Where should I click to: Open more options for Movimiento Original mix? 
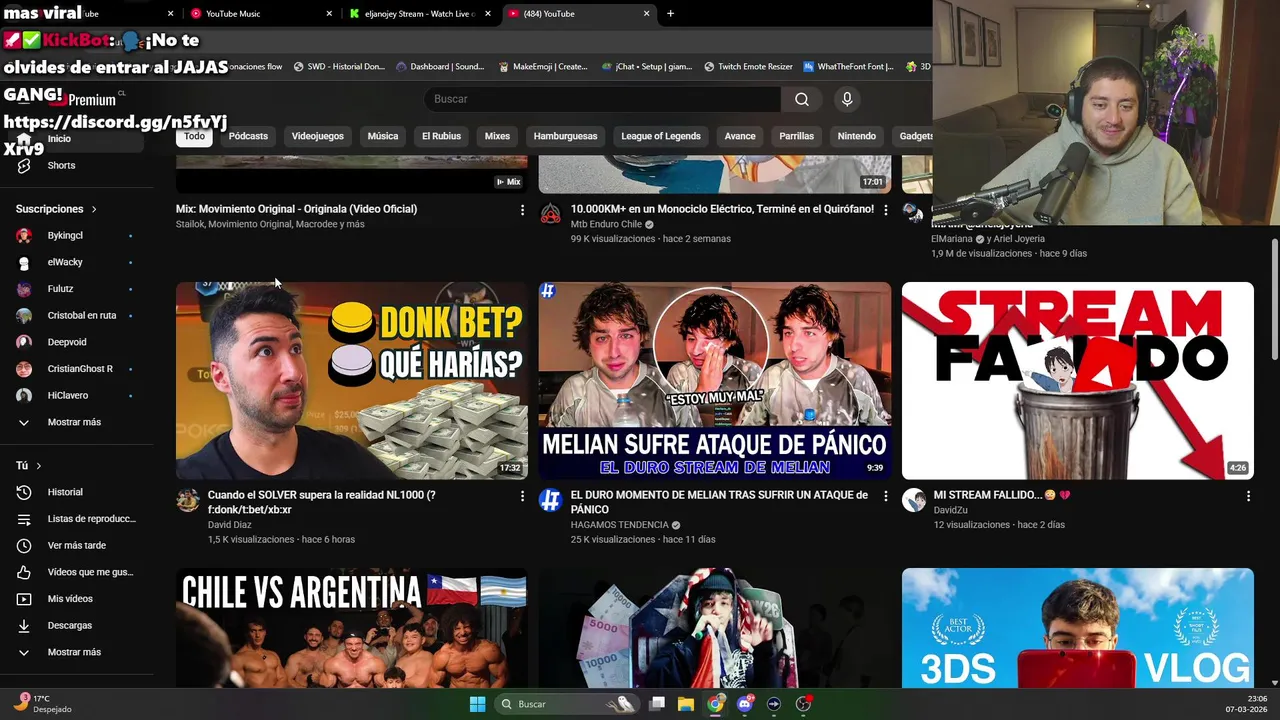pos(522,210)
